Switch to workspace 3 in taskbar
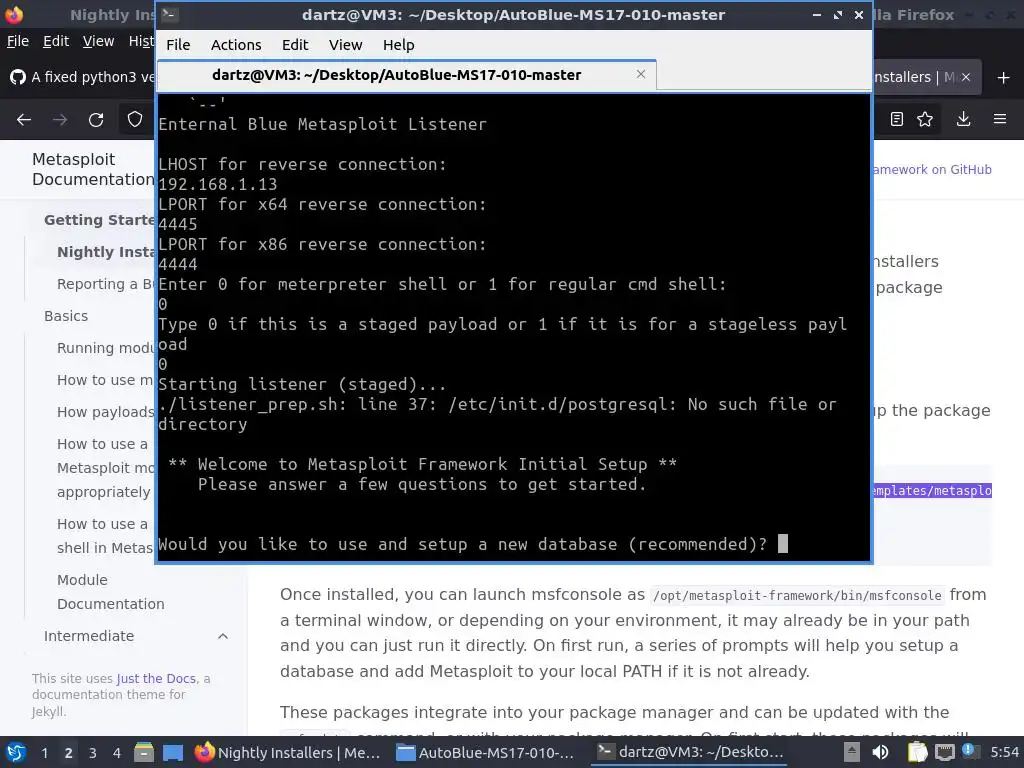This screenshot has height=768, width=1024. (93, 753)
